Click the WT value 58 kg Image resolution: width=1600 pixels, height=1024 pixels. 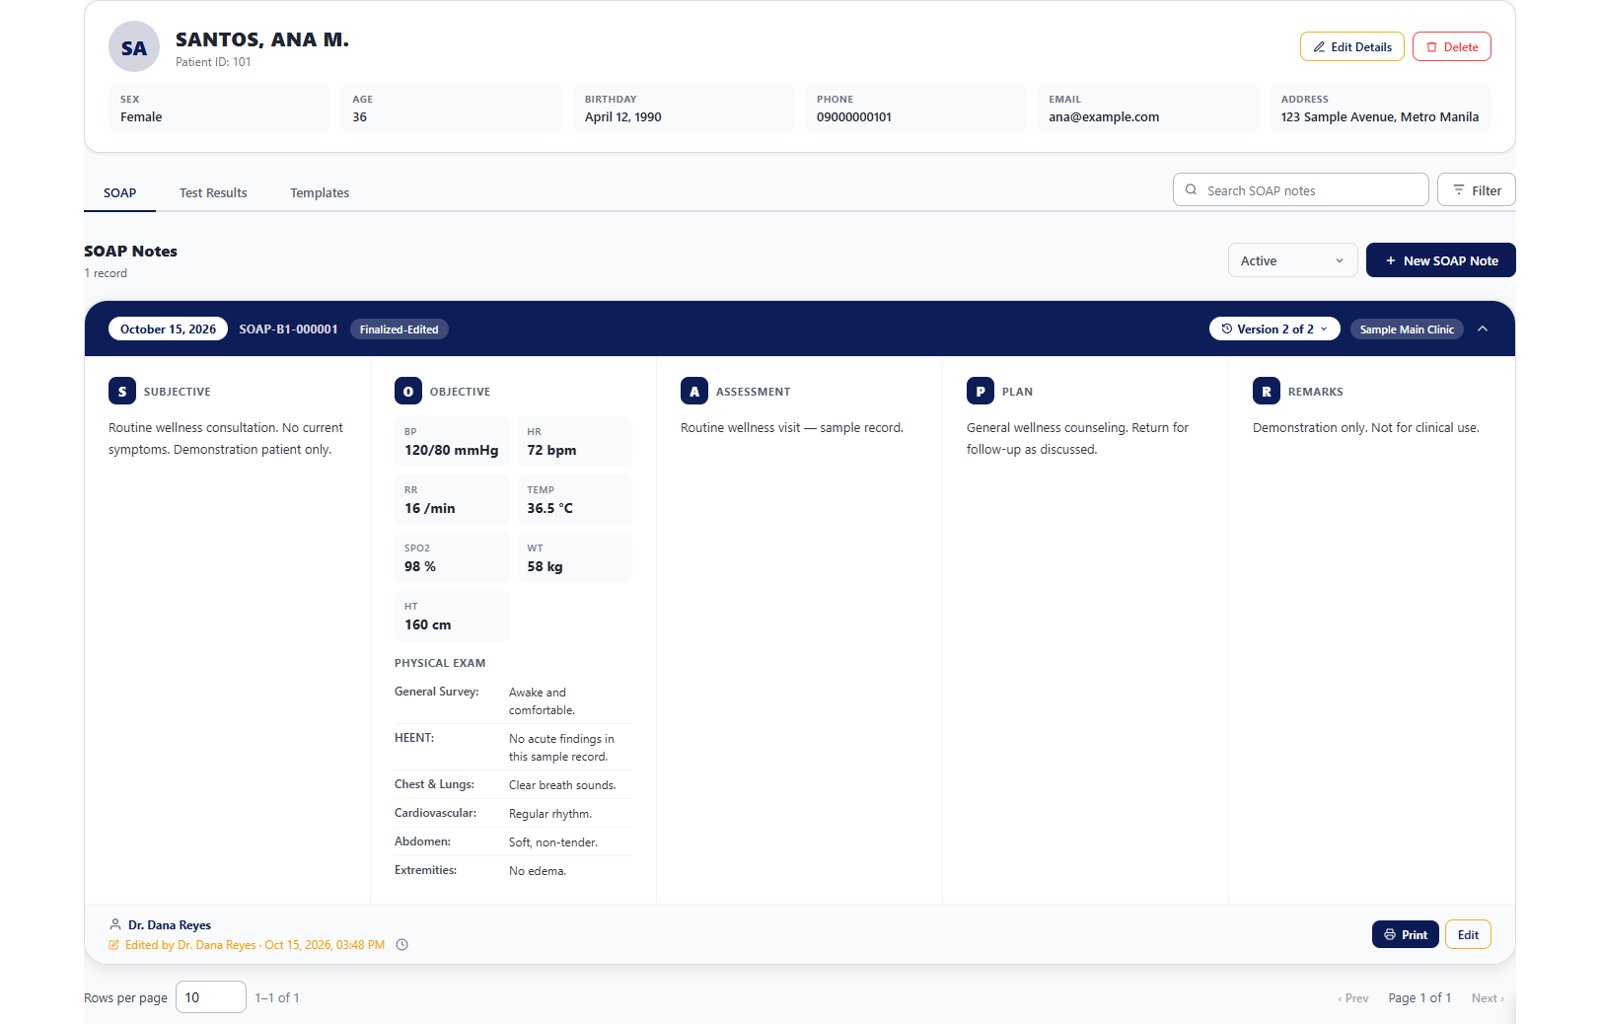[545, 566]
